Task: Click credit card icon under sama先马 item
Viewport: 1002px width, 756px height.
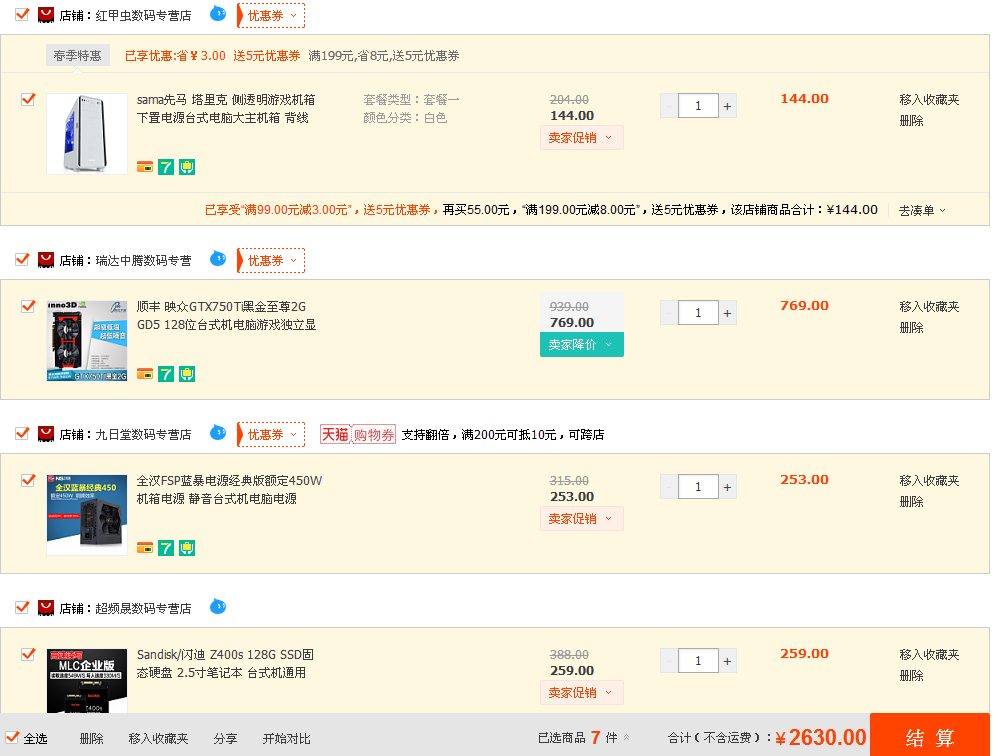Action: click(145, 167)
